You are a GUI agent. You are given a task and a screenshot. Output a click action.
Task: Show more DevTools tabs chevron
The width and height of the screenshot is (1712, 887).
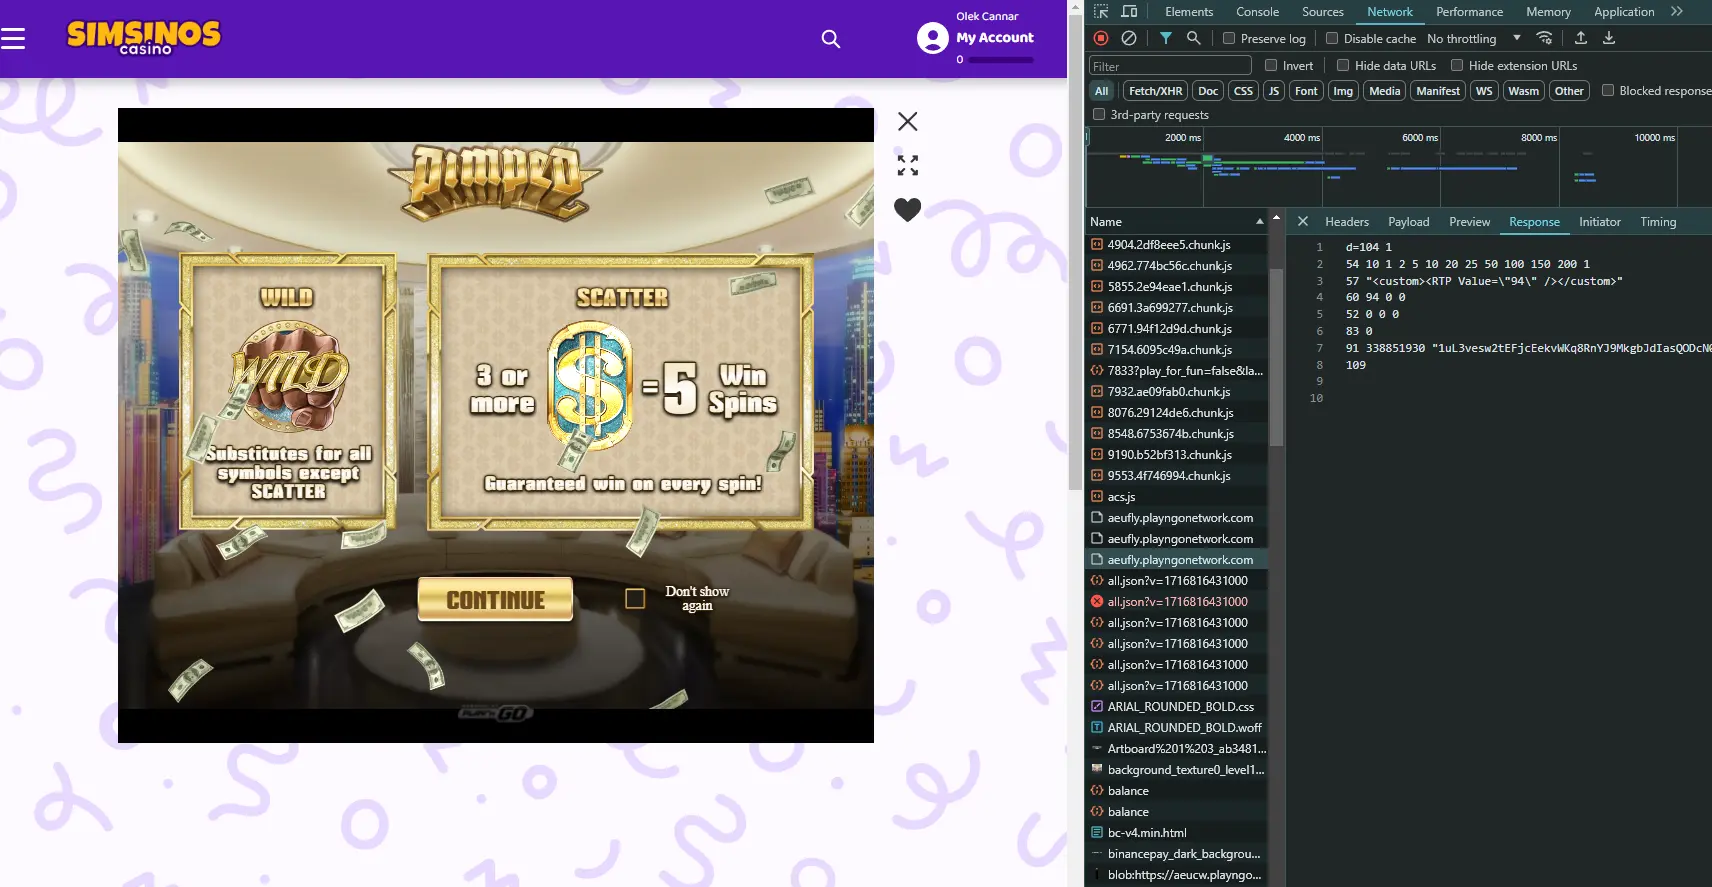(x=1677, y=12)
